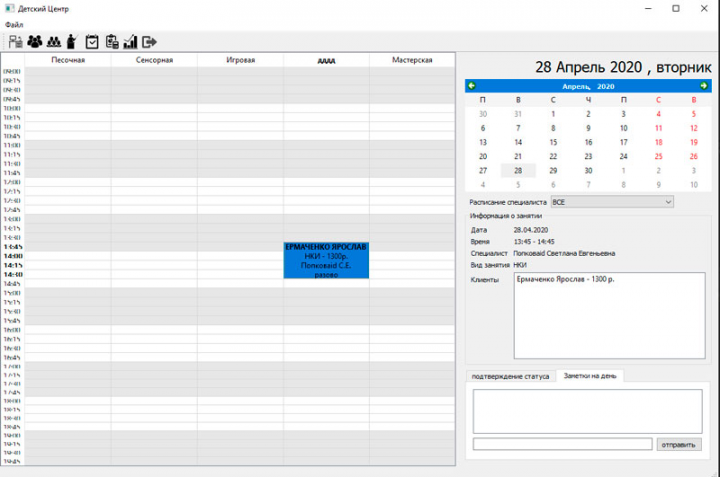This screenshot has height=477, width=720.
Task: Select Мастерская room column header
Action: pos(412,60)
